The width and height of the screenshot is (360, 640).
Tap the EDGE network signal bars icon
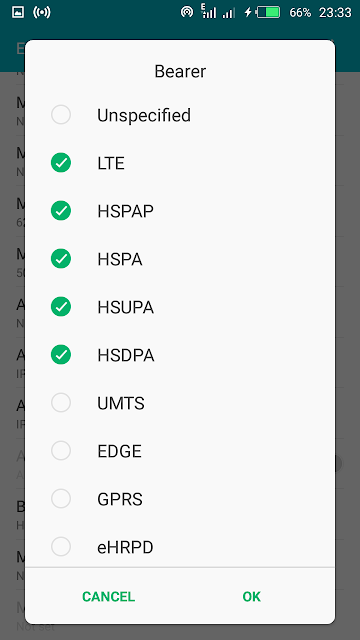coord(209,11)
